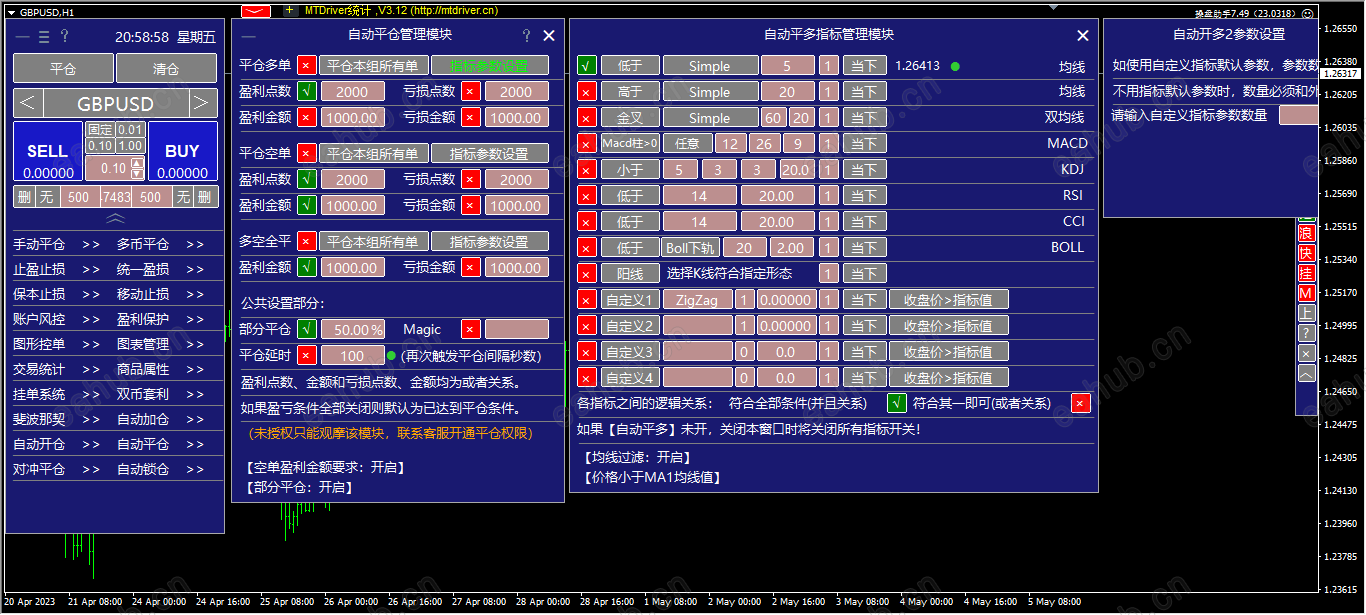Collapse the trading panel with the double chevron

click(x=116, y=218)
